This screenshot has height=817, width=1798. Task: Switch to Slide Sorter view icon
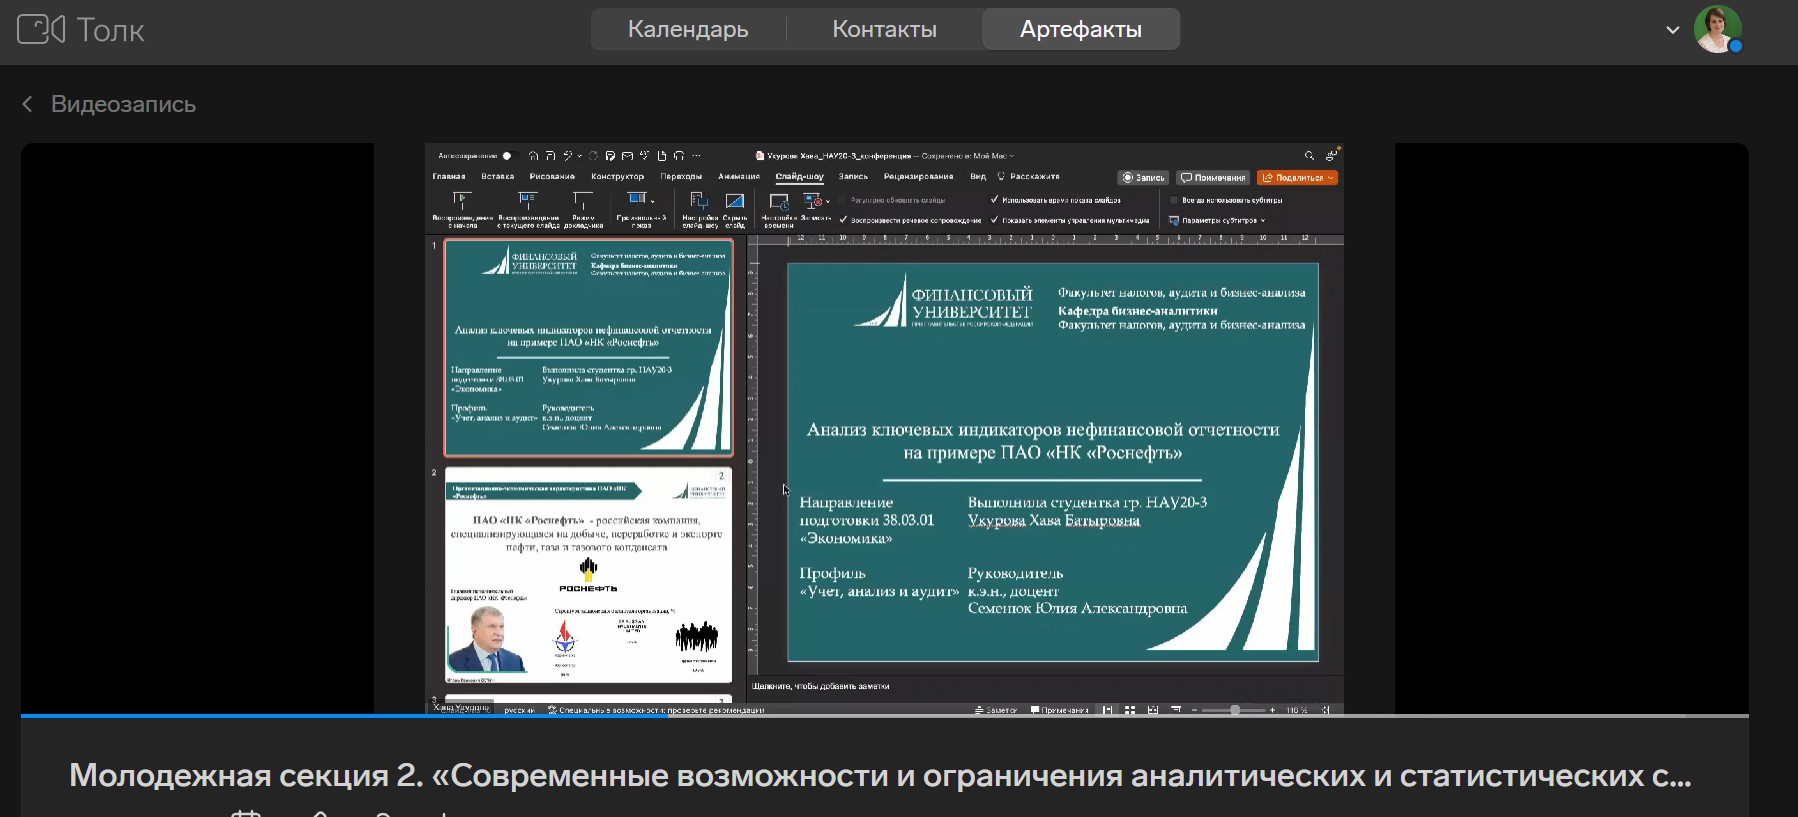click(x=1130, y=710)
